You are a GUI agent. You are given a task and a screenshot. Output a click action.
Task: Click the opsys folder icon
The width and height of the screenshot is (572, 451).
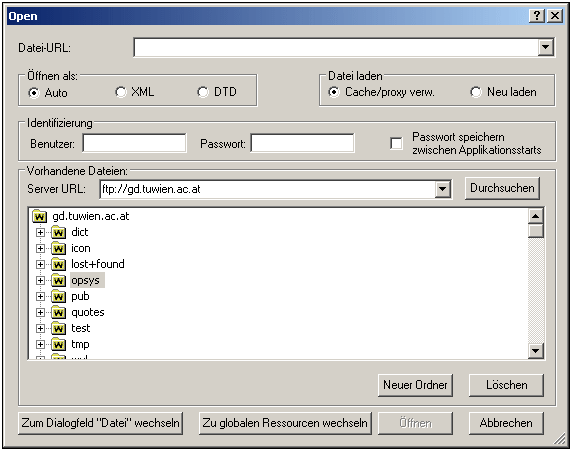tap(58, 280)
